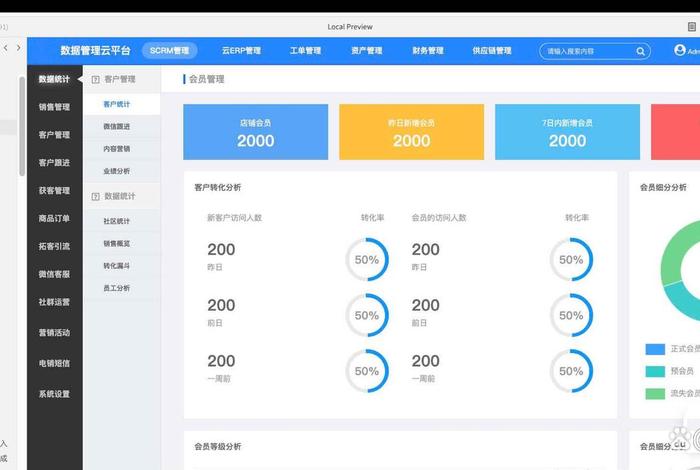The height and width of the screenshot is (470, 700).
Task: Click the 客户转化分析 section heading
Action: click(217, 187)
